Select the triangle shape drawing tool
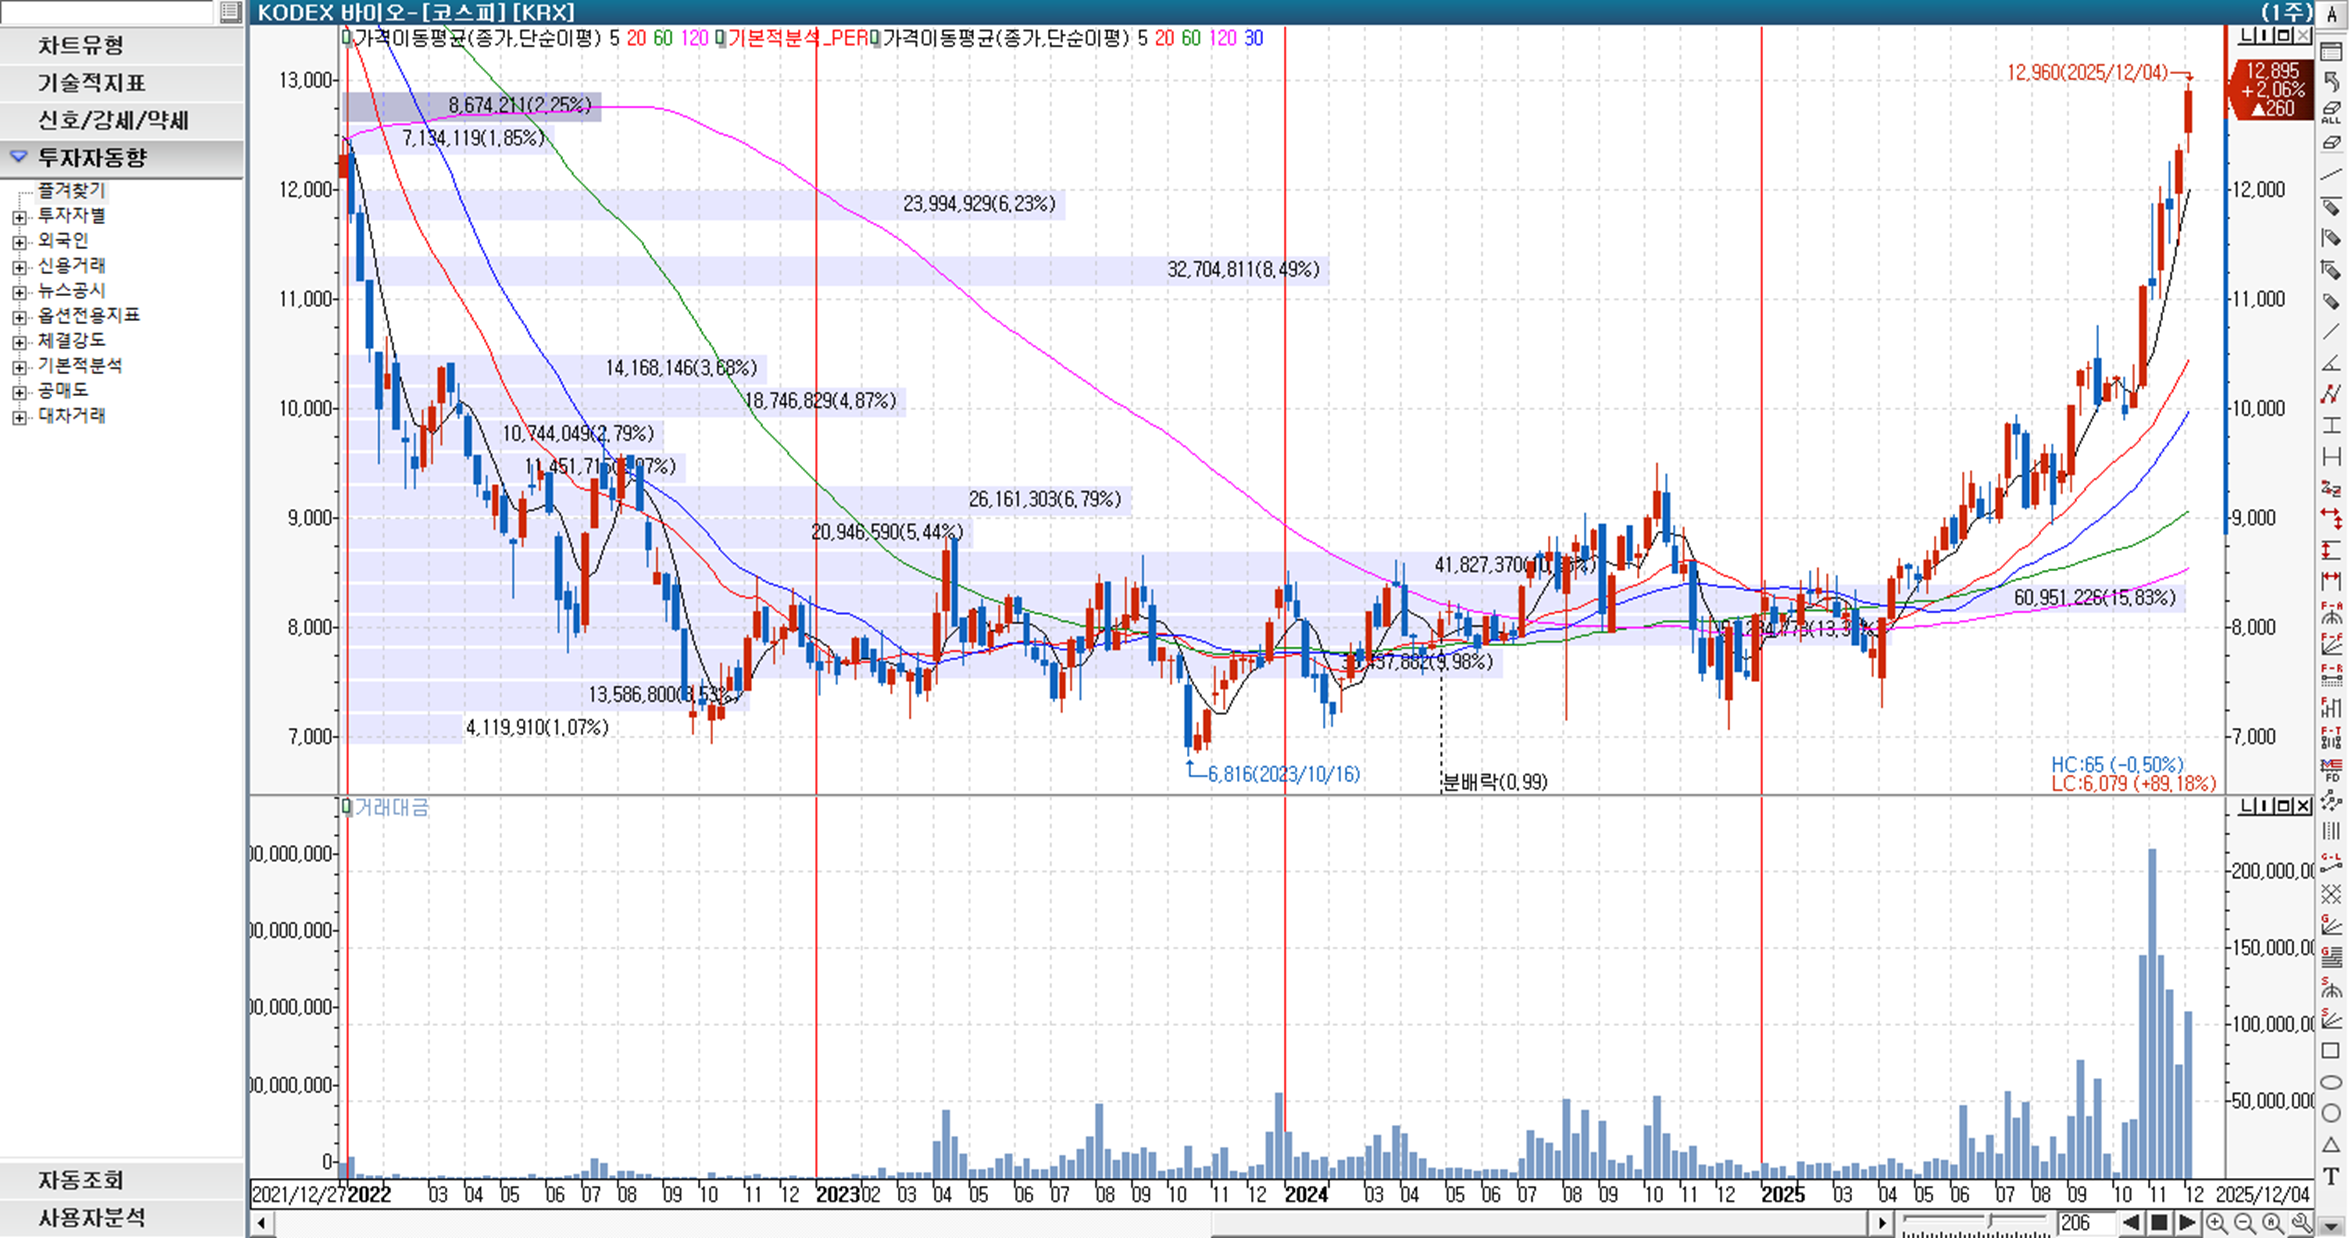 (2331, 1144)
